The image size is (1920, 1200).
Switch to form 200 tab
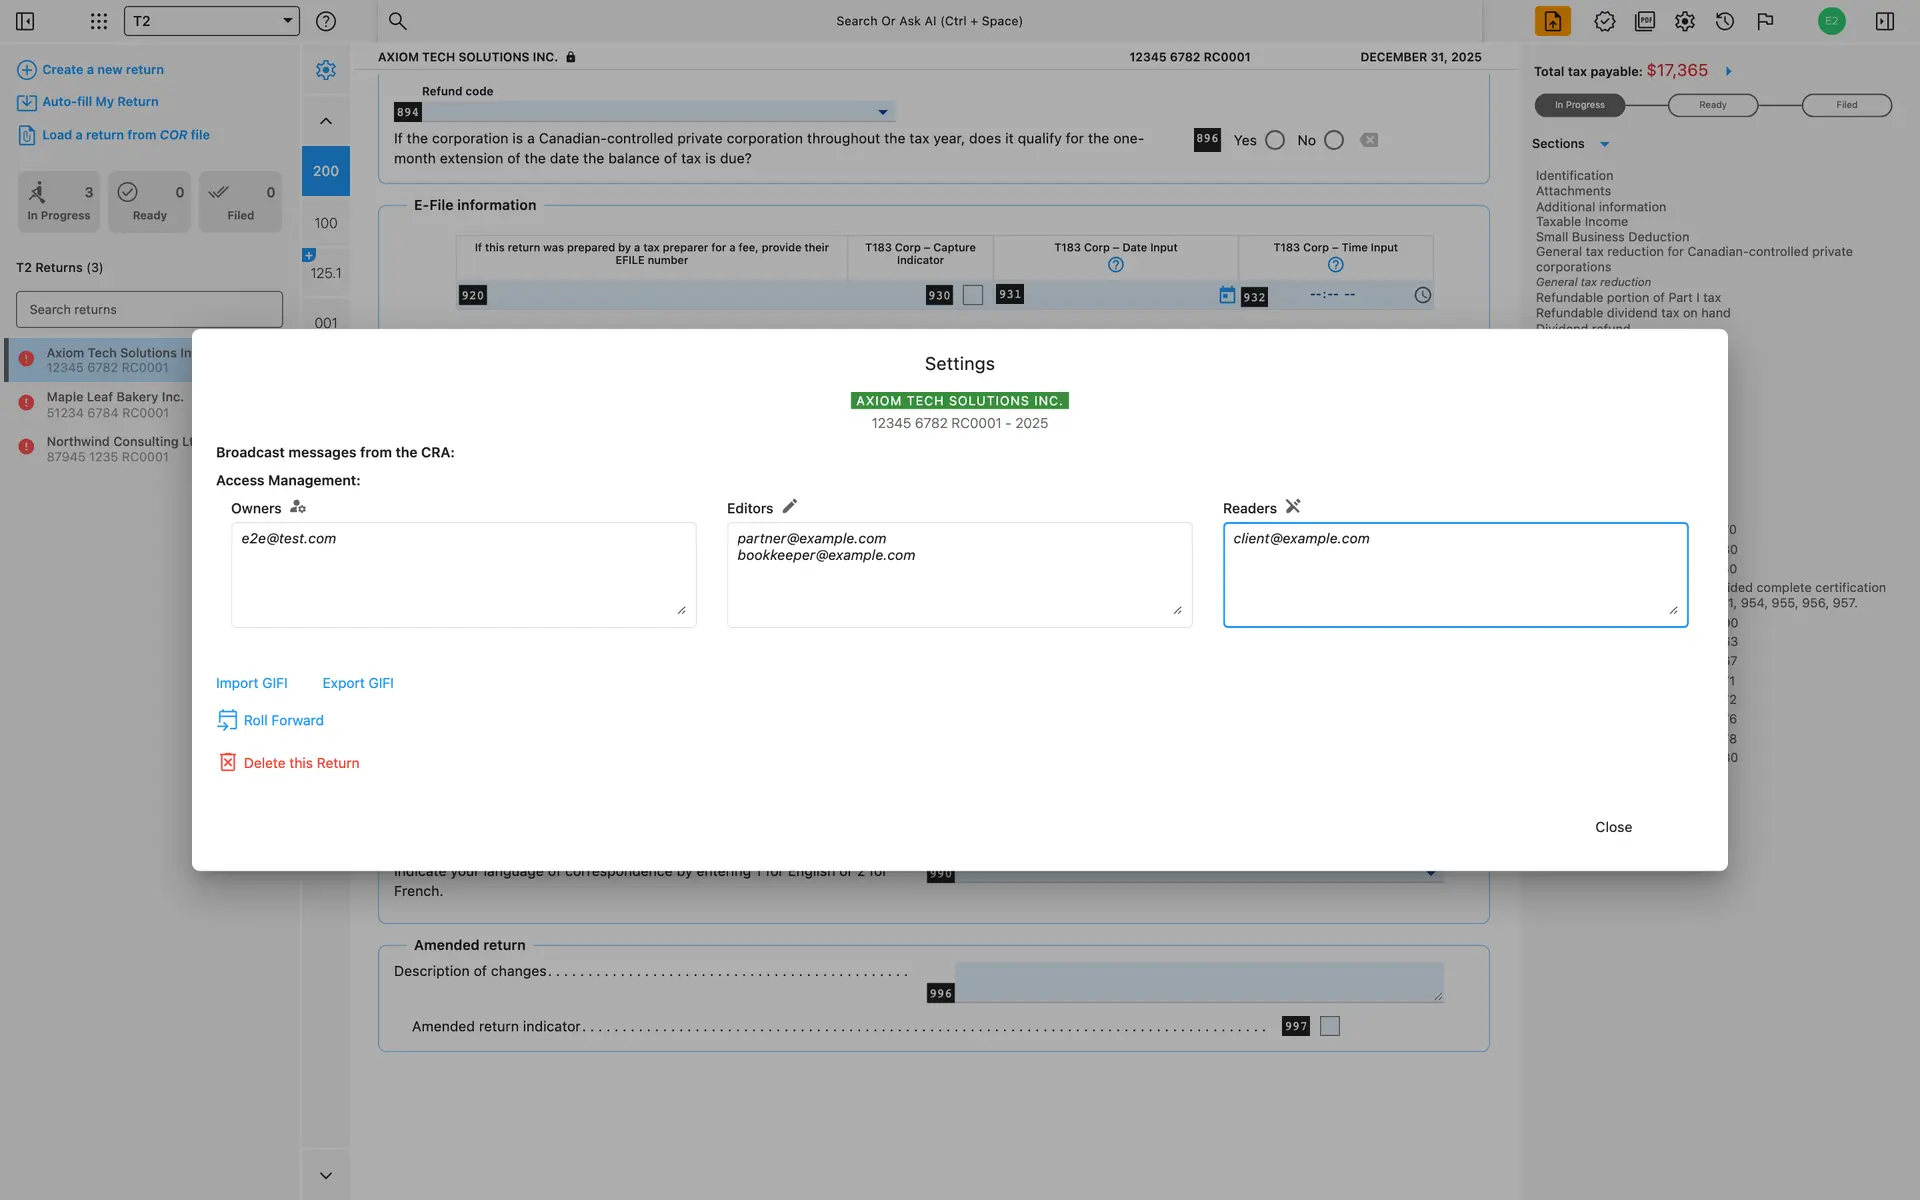tap(326, 171)
